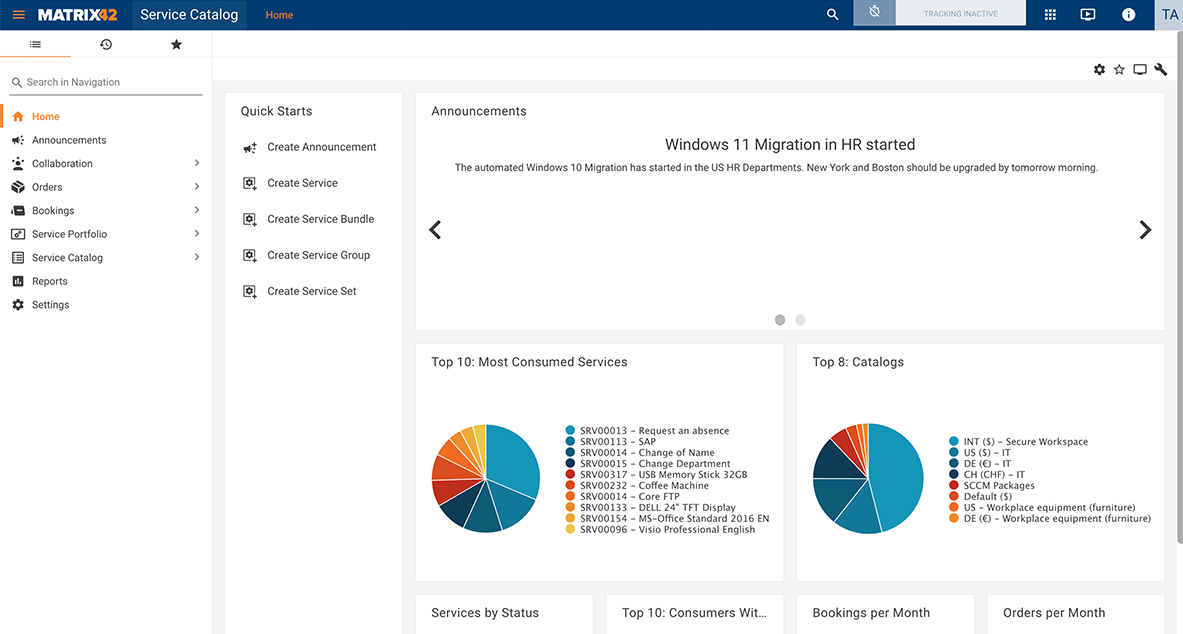1183x634 pixels.
Task: Open the global search
Action: pyautogui.click(x=832, y=15)
